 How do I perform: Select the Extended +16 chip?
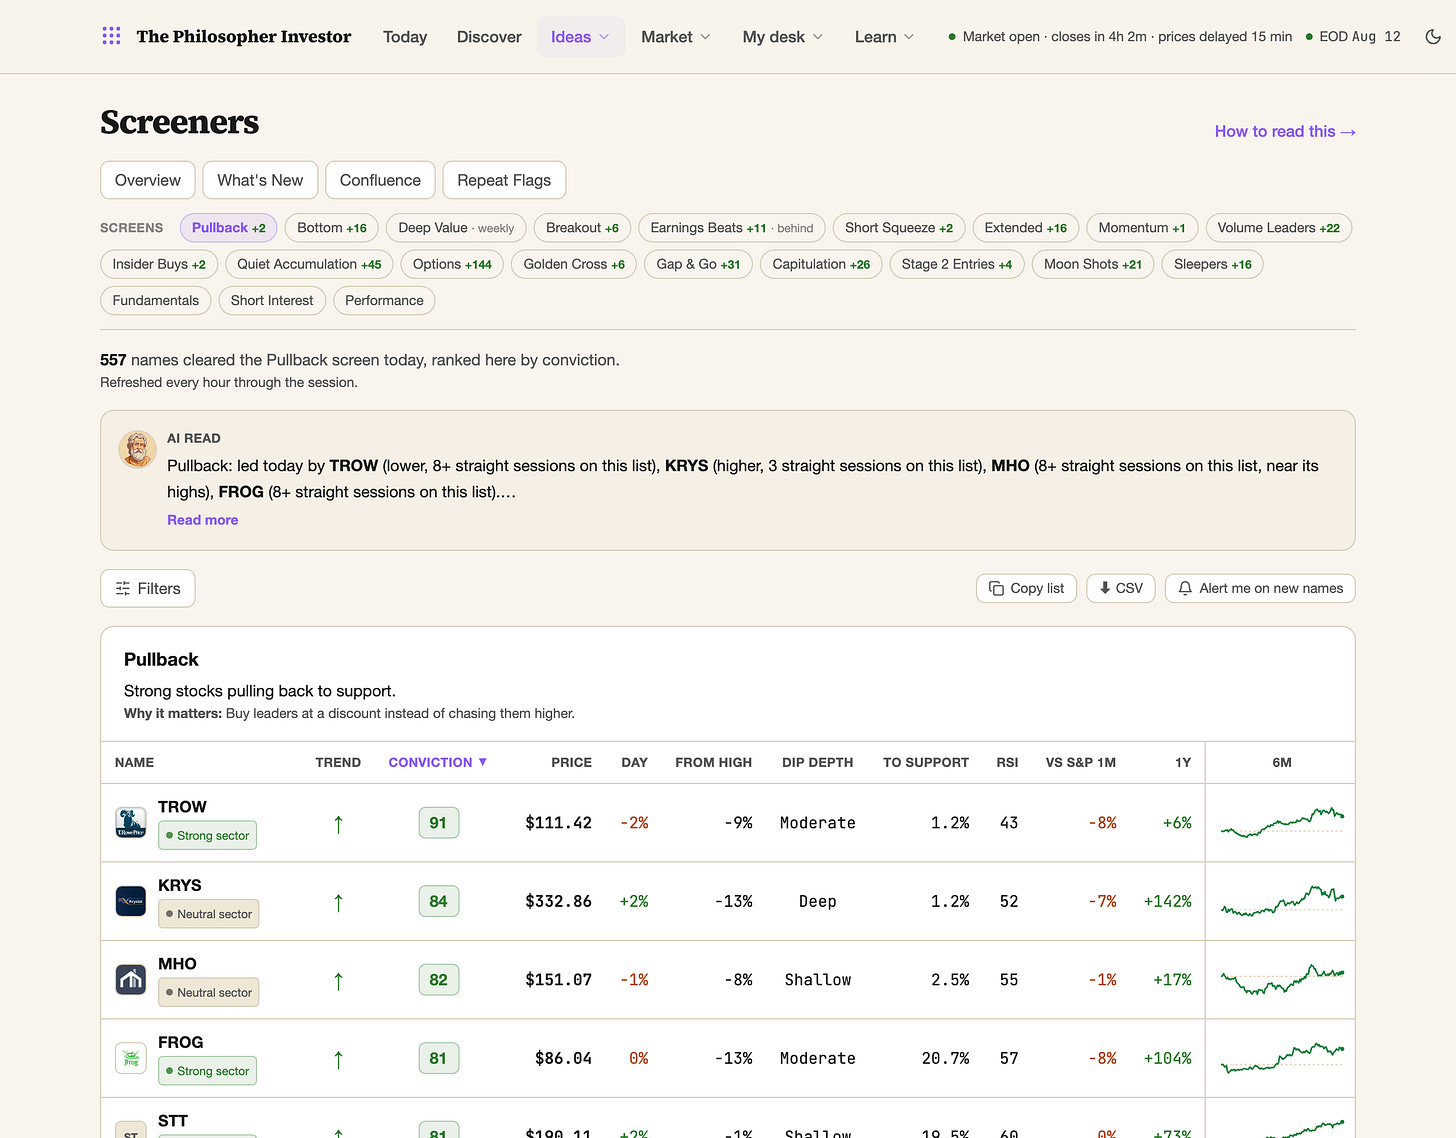click(x=1026, y=228)
